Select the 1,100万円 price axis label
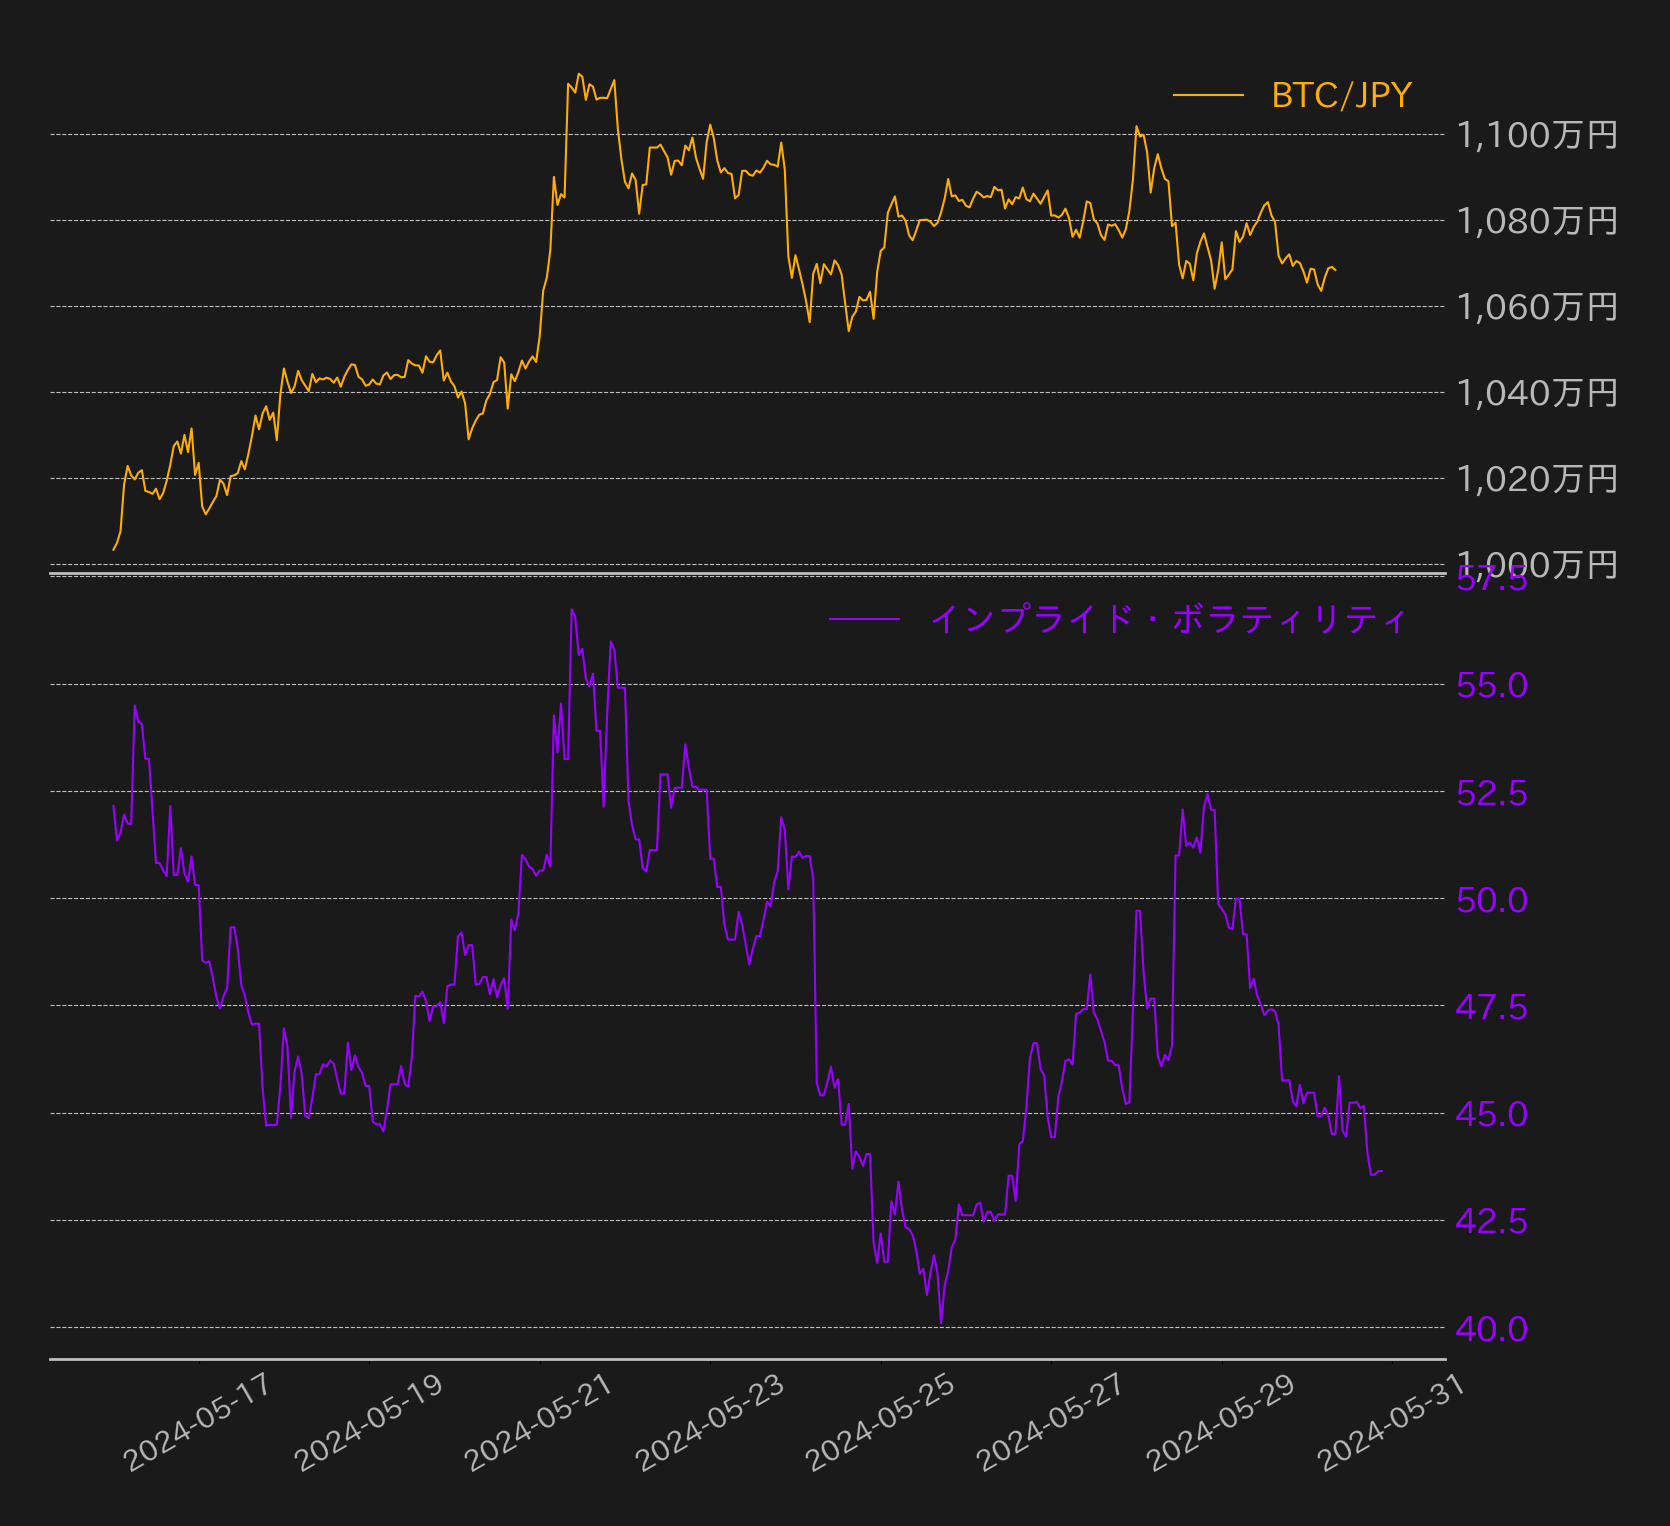 tap(1537, 135)
